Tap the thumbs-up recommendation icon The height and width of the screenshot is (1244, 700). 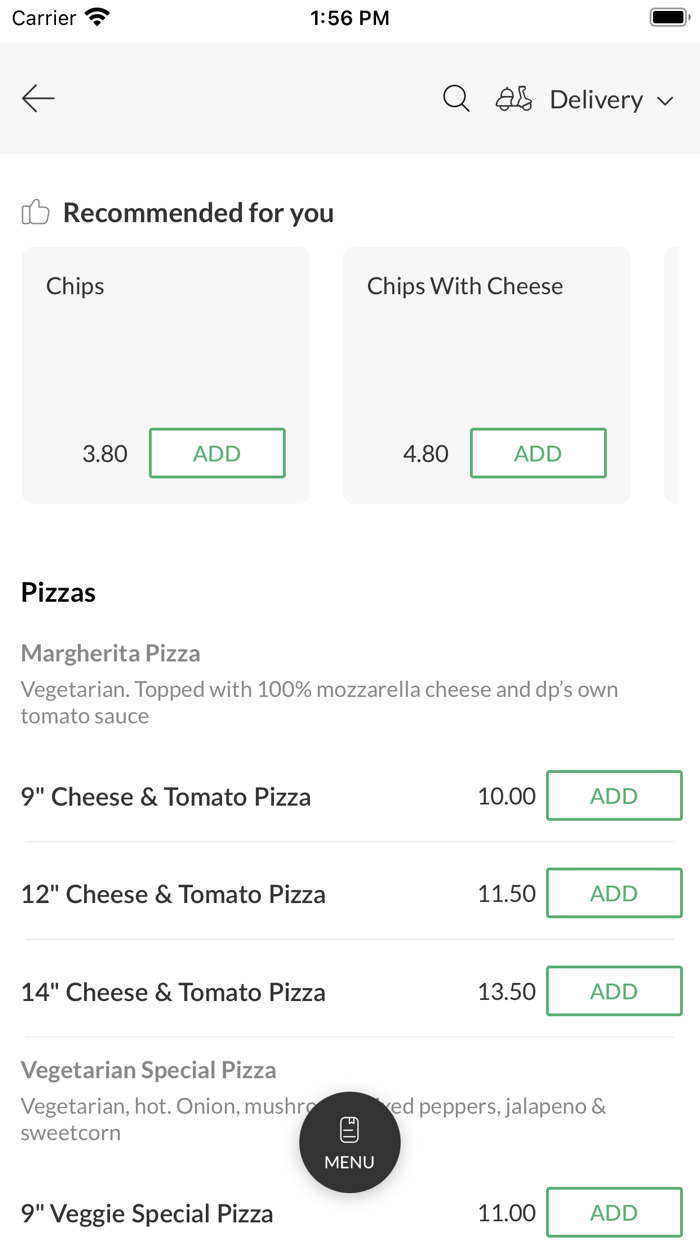tap(35, 211)
